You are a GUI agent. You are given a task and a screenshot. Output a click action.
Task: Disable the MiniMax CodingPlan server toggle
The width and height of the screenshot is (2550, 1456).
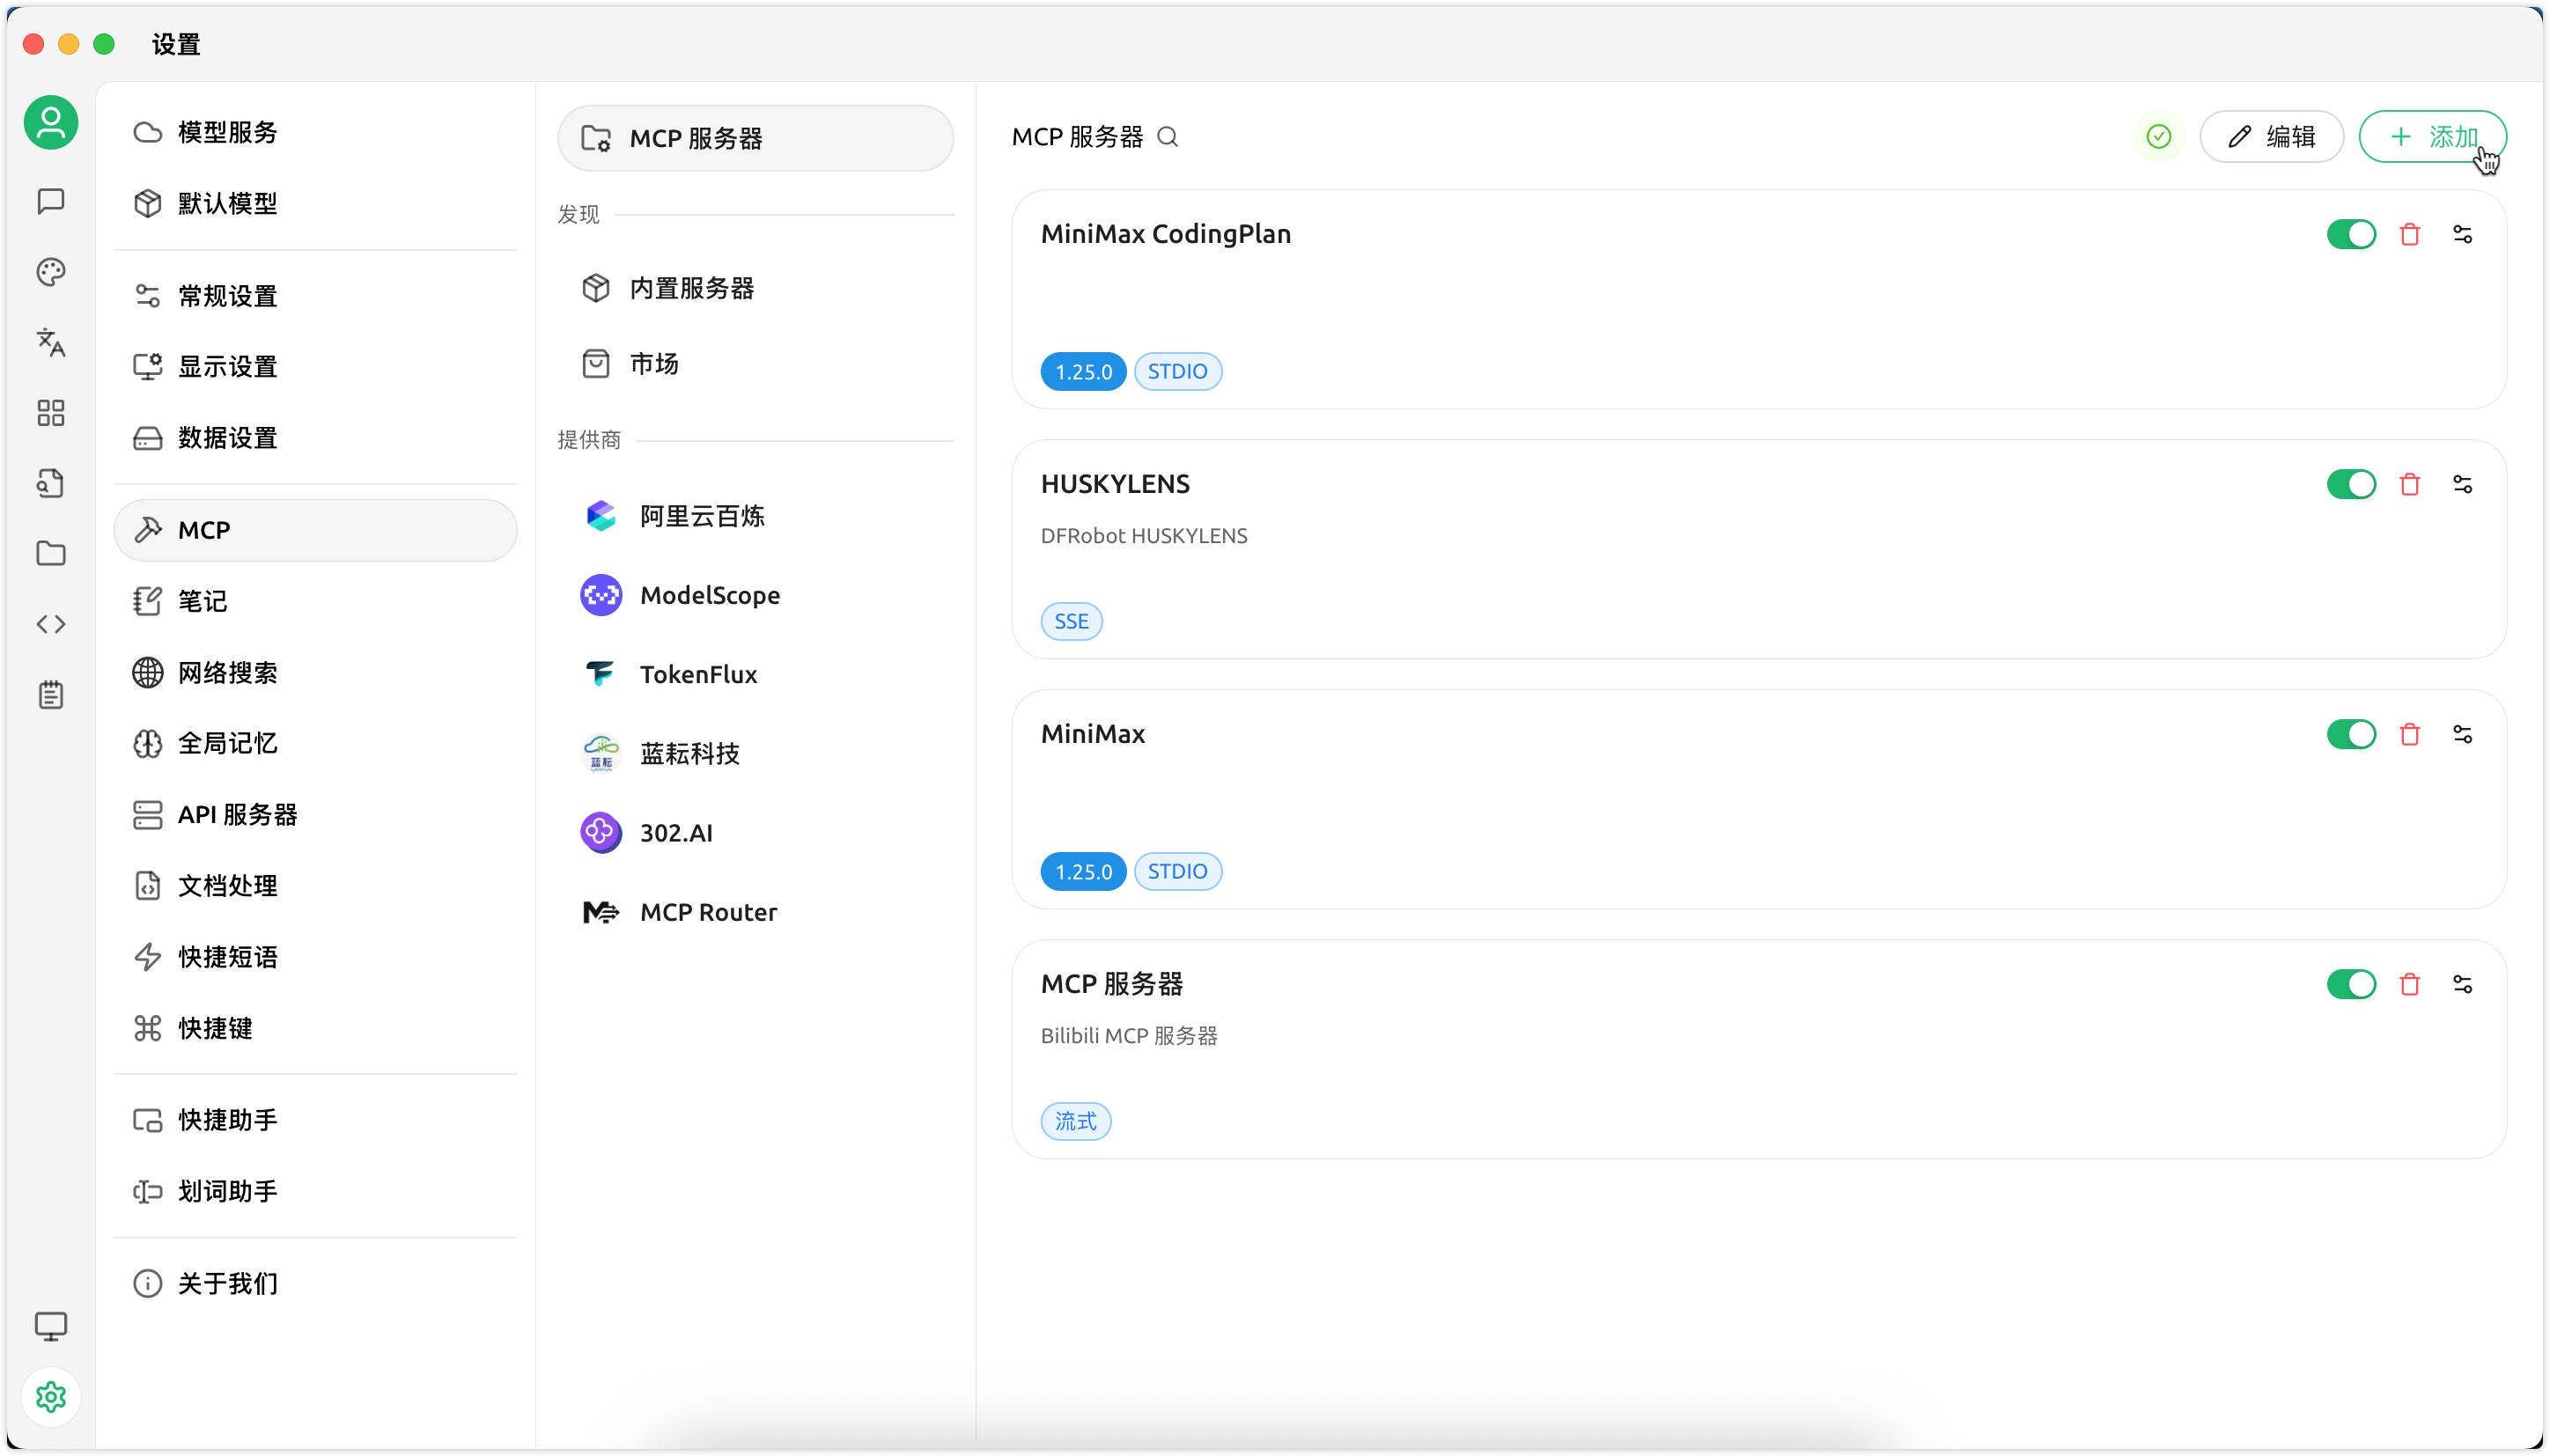tap(2350, 234)
